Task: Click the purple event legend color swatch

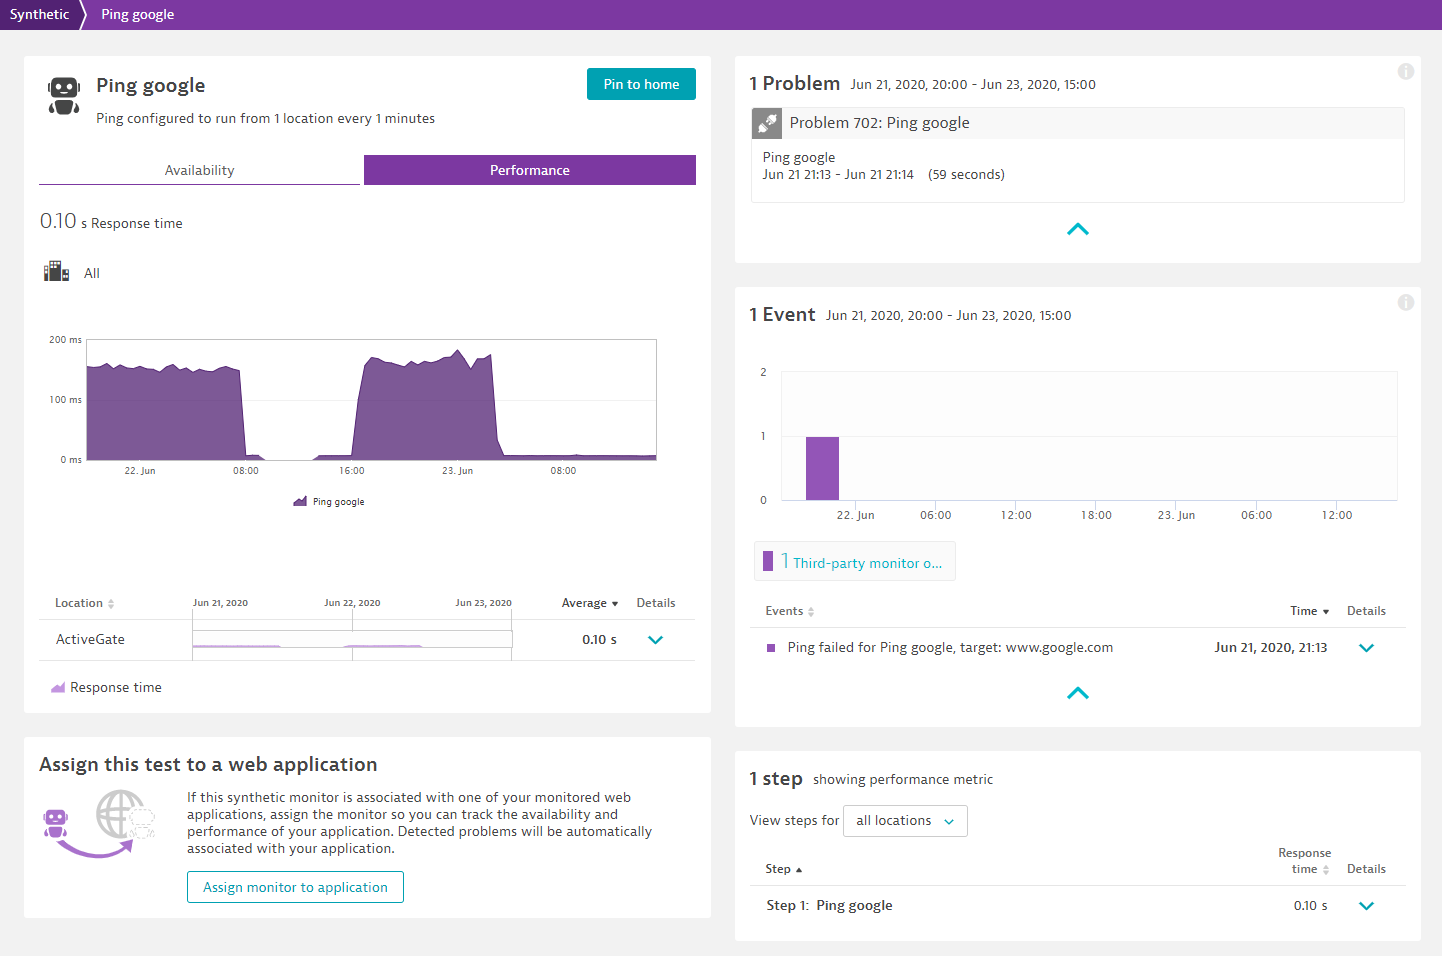Action: 770,647
